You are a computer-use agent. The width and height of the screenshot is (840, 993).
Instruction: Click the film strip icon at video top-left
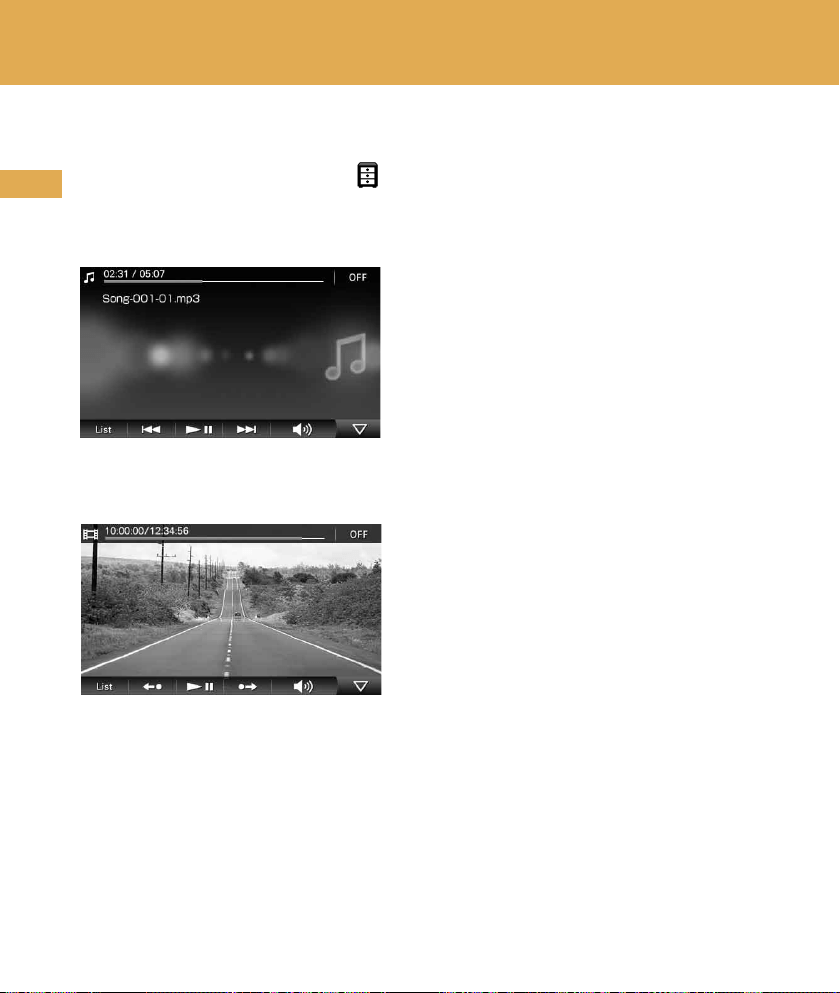point(91,534)
